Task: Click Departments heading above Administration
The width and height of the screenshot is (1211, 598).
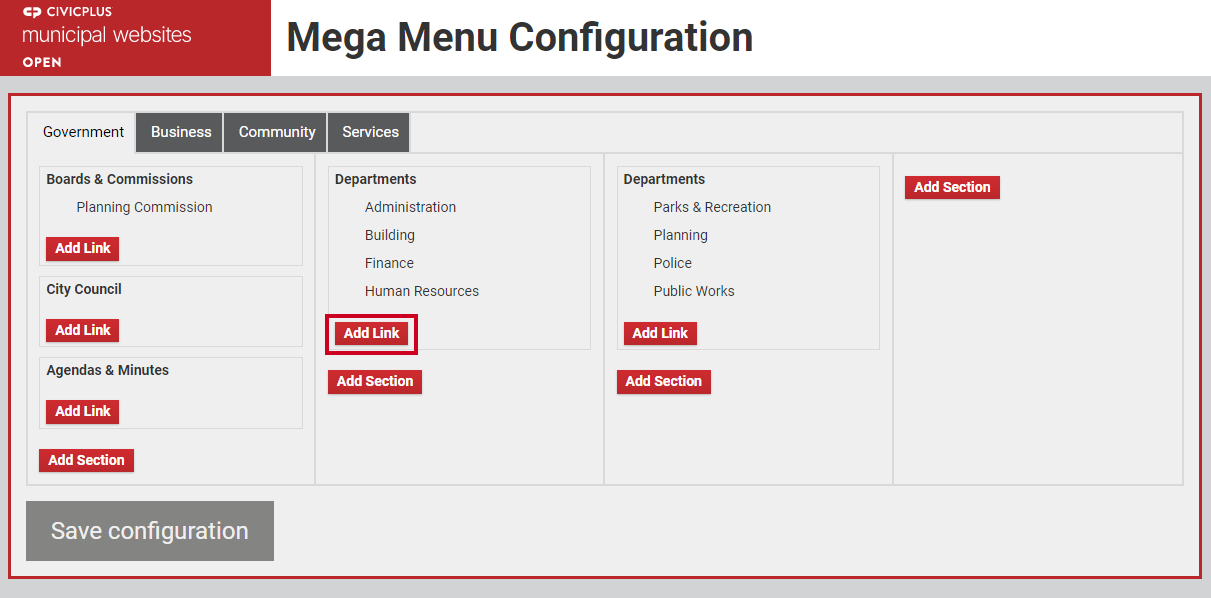Action: coord(376,179)
